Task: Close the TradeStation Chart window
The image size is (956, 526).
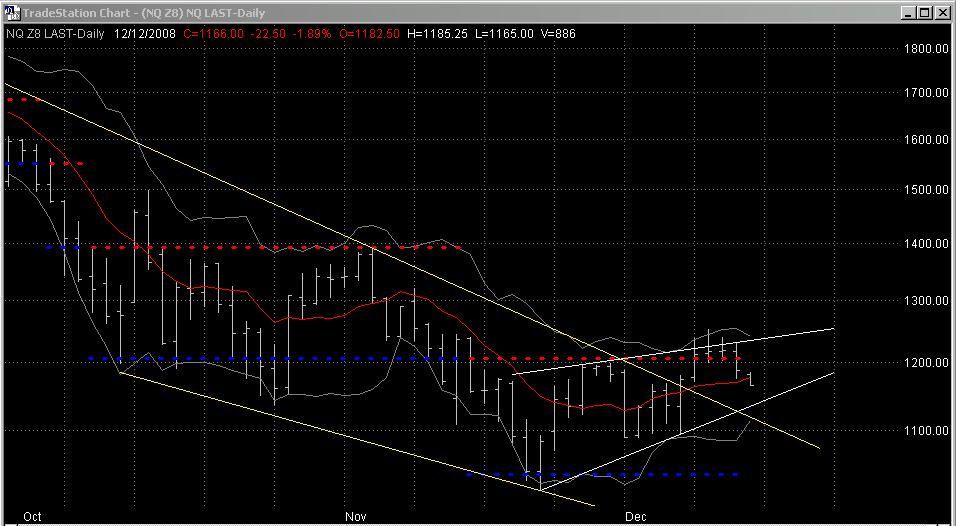Action: click(942, 12)
